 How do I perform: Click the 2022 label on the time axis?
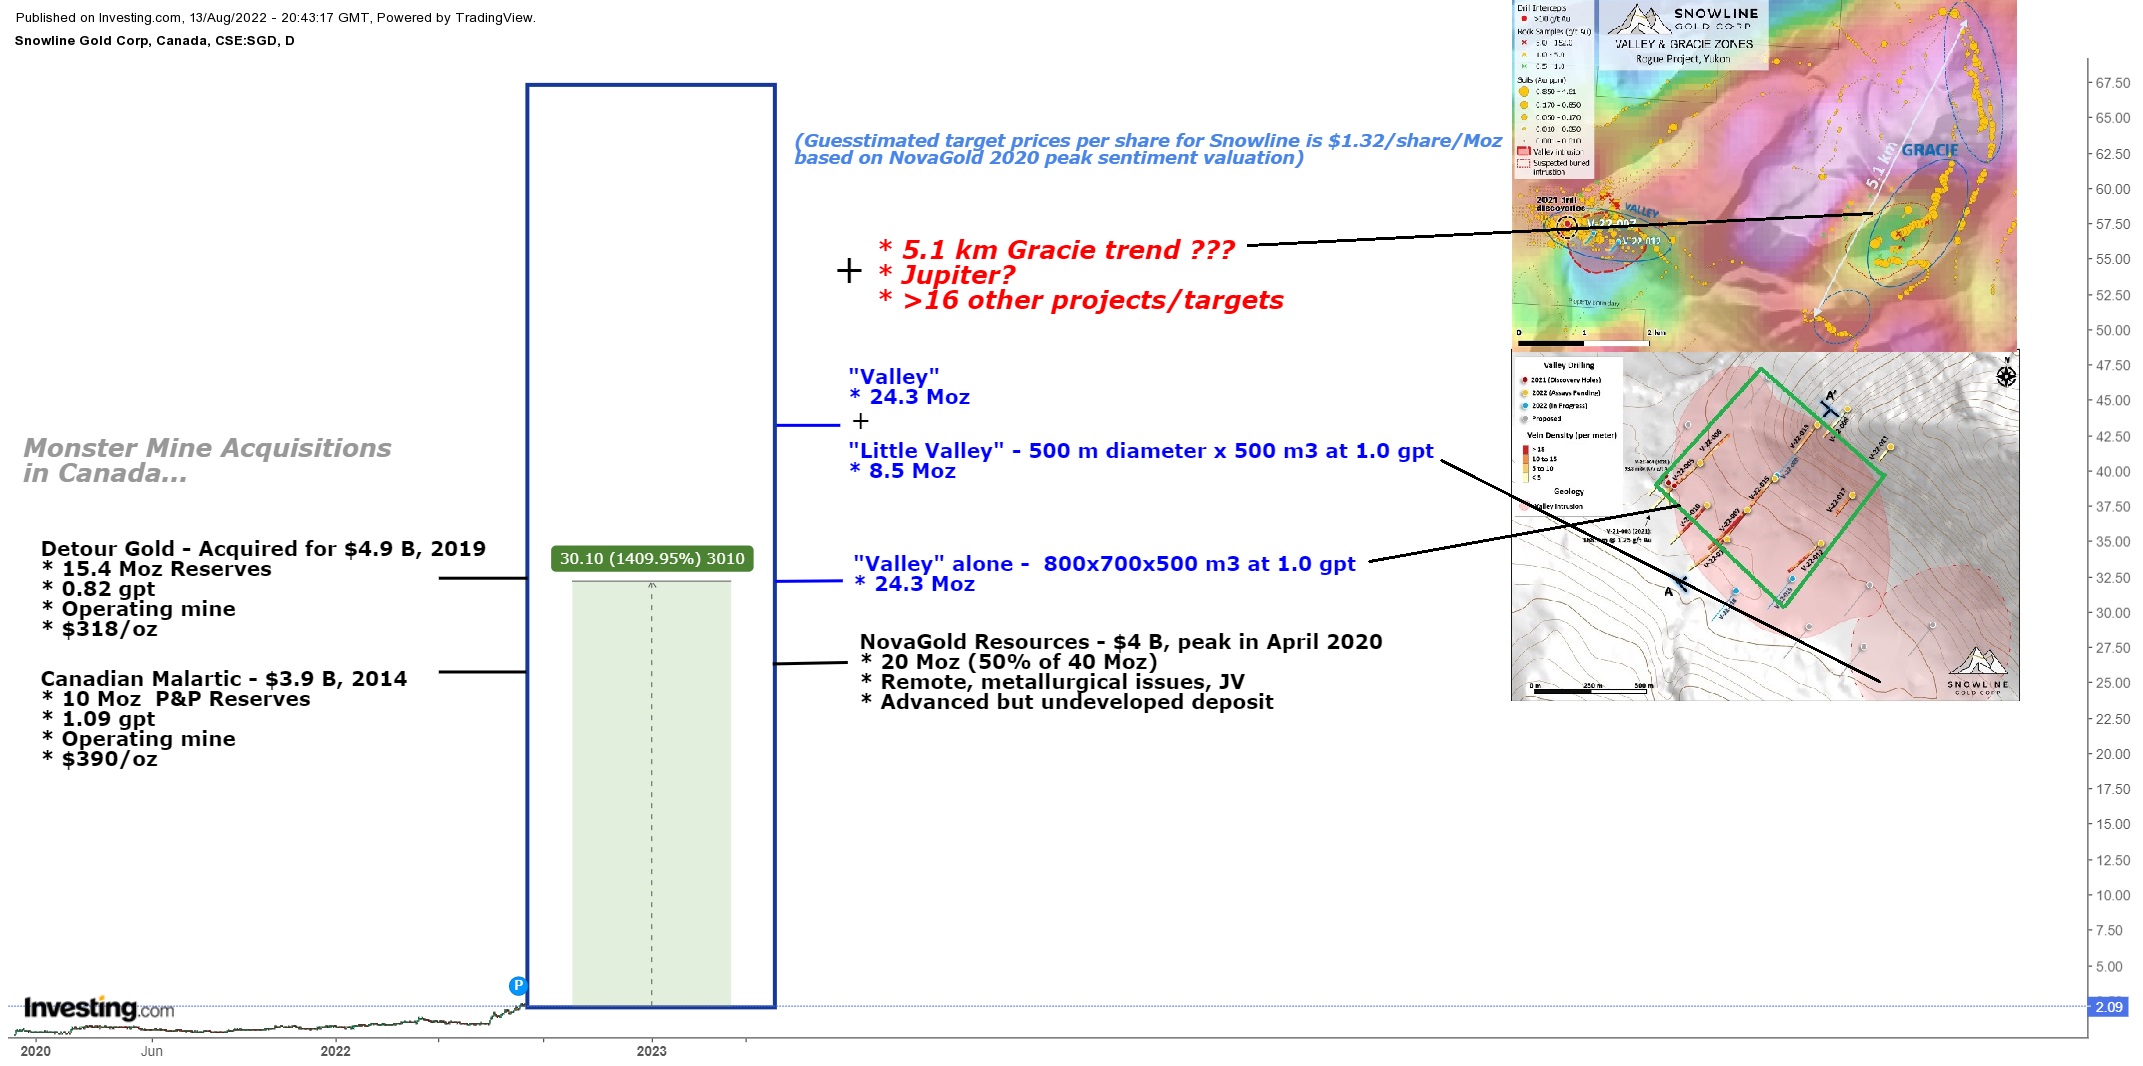[x=336, y=1051]
